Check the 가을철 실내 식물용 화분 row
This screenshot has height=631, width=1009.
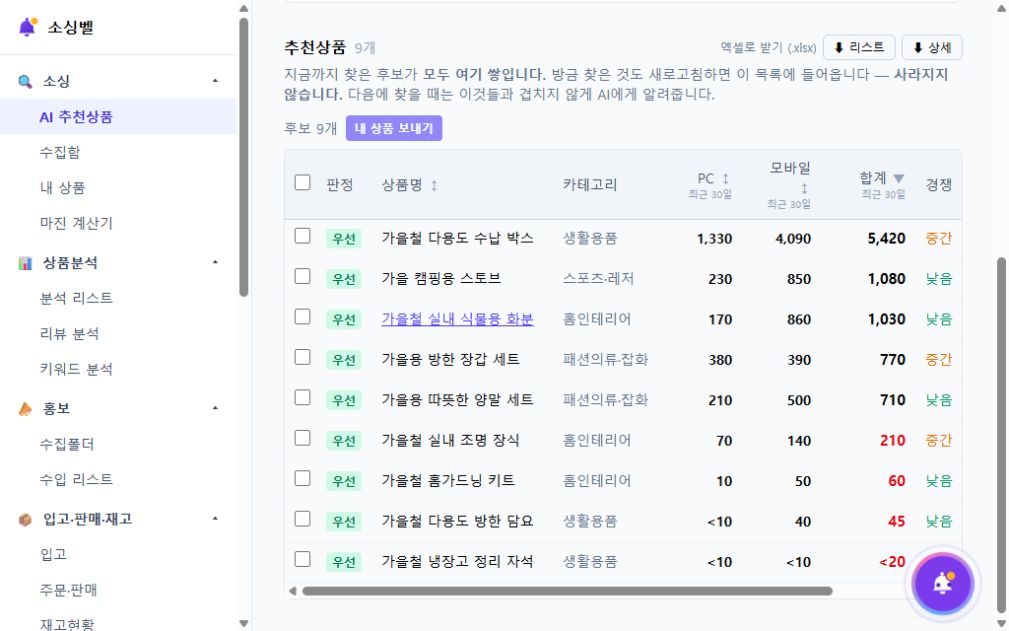pos(302,317)
